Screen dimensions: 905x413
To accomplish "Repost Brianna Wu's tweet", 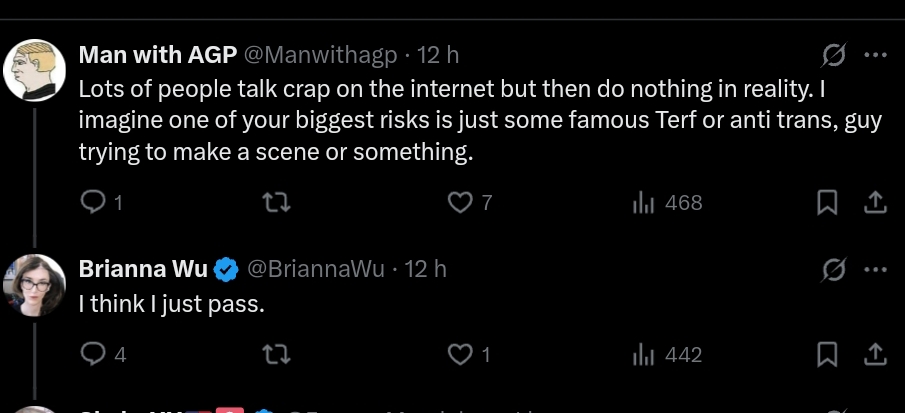I will [x=276, y=355].
